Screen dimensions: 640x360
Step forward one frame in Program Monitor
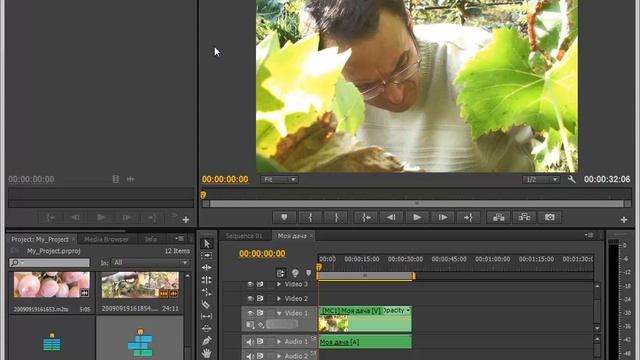pos(442,218)
